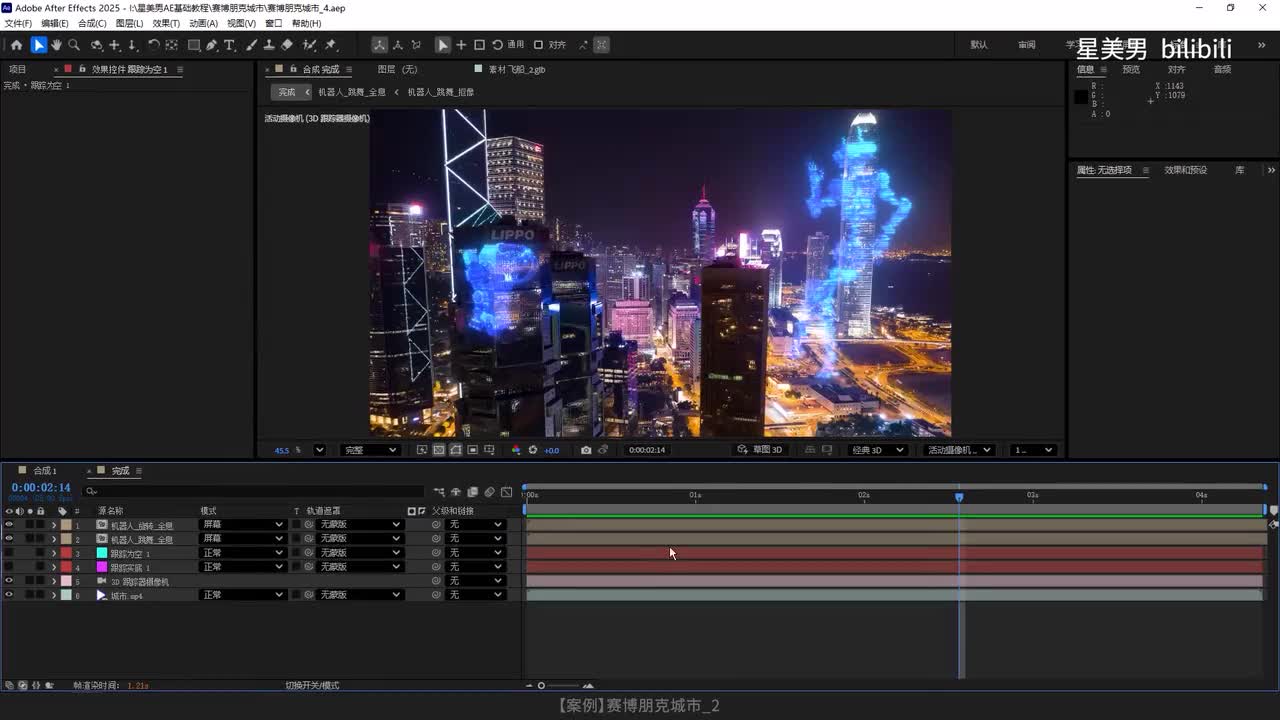This screenshot has height=720, width=1280.
Task: Select the Orbit camera tool
Action: 96,45
